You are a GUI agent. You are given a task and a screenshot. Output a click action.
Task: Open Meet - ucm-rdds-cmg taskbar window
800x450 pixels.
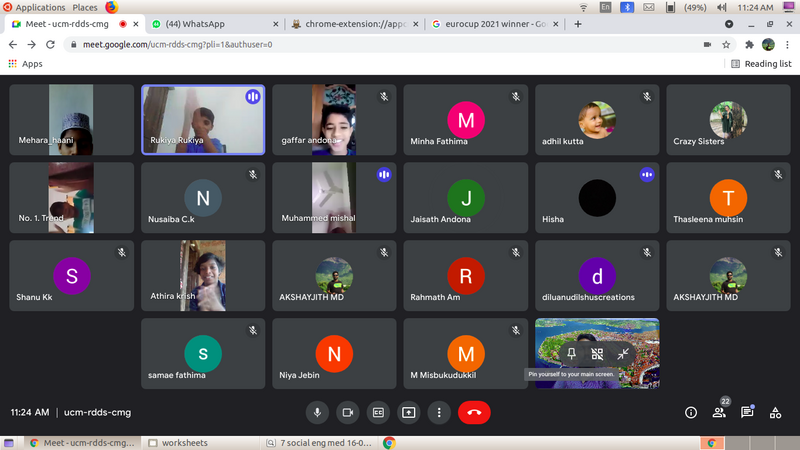[x=83, y=443]
